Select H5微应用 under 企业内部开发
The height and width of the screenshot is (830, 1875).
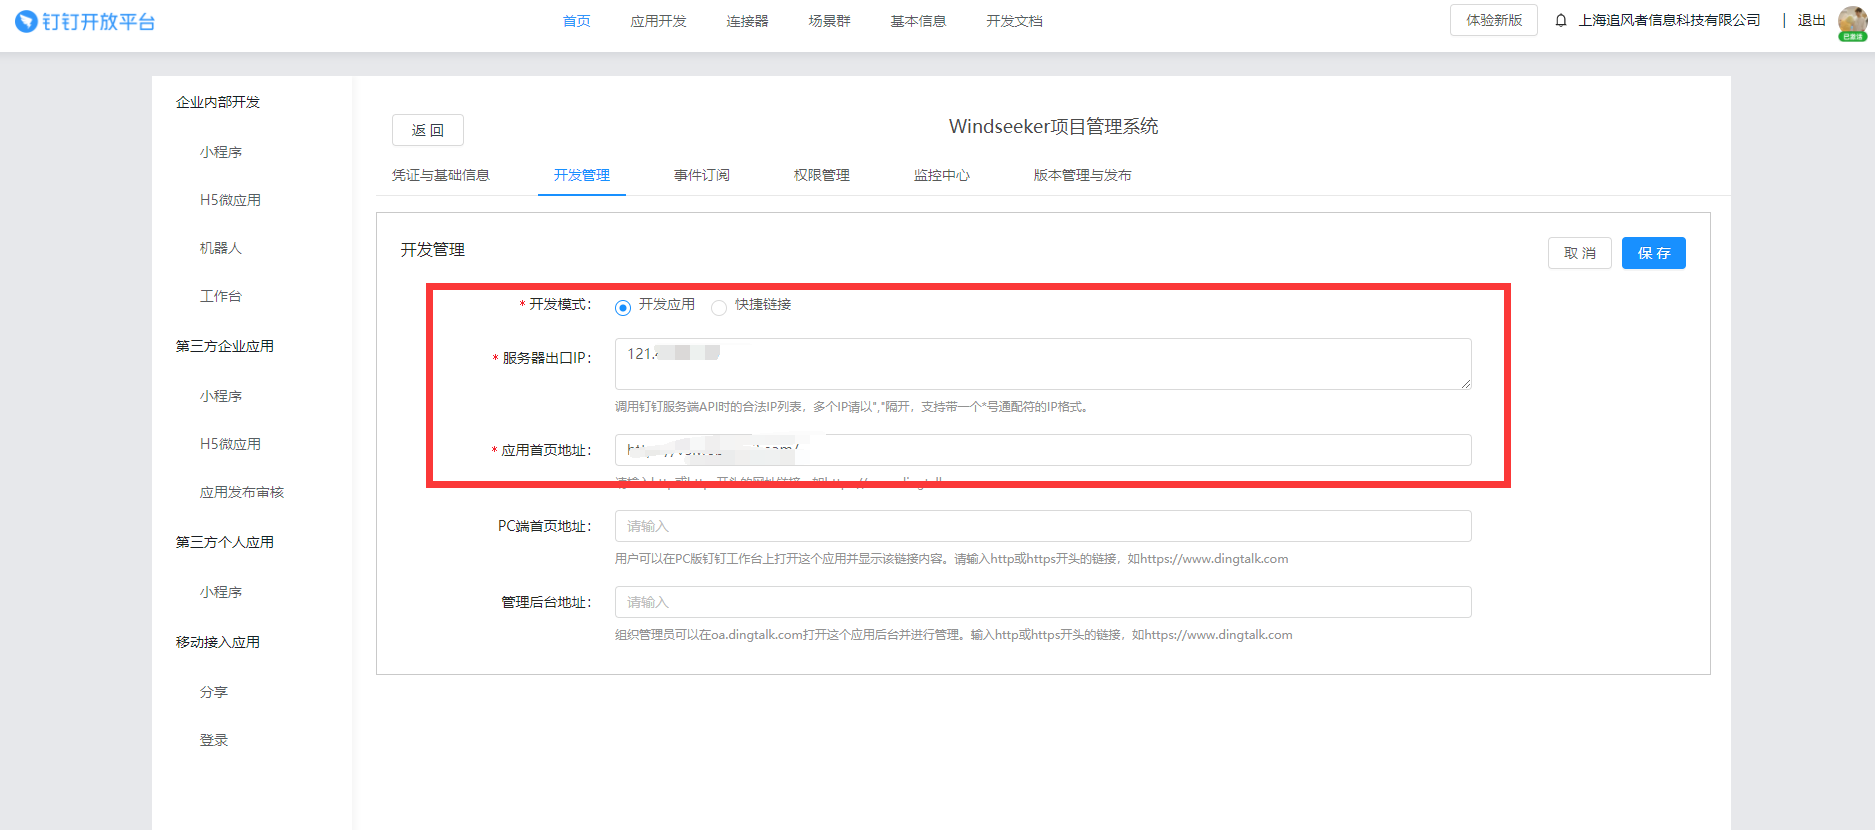pyautogui.click(x=230, y=200)
